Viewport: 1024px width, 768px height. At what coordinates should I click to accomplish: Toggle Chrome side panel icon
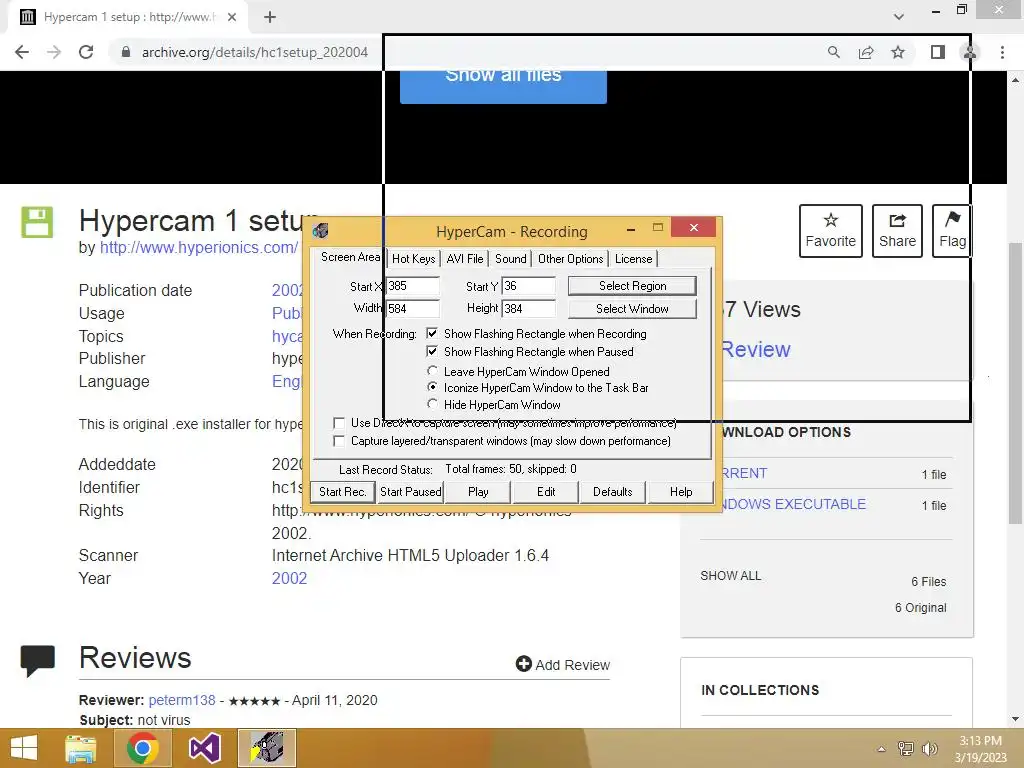[x=938, y=52]
